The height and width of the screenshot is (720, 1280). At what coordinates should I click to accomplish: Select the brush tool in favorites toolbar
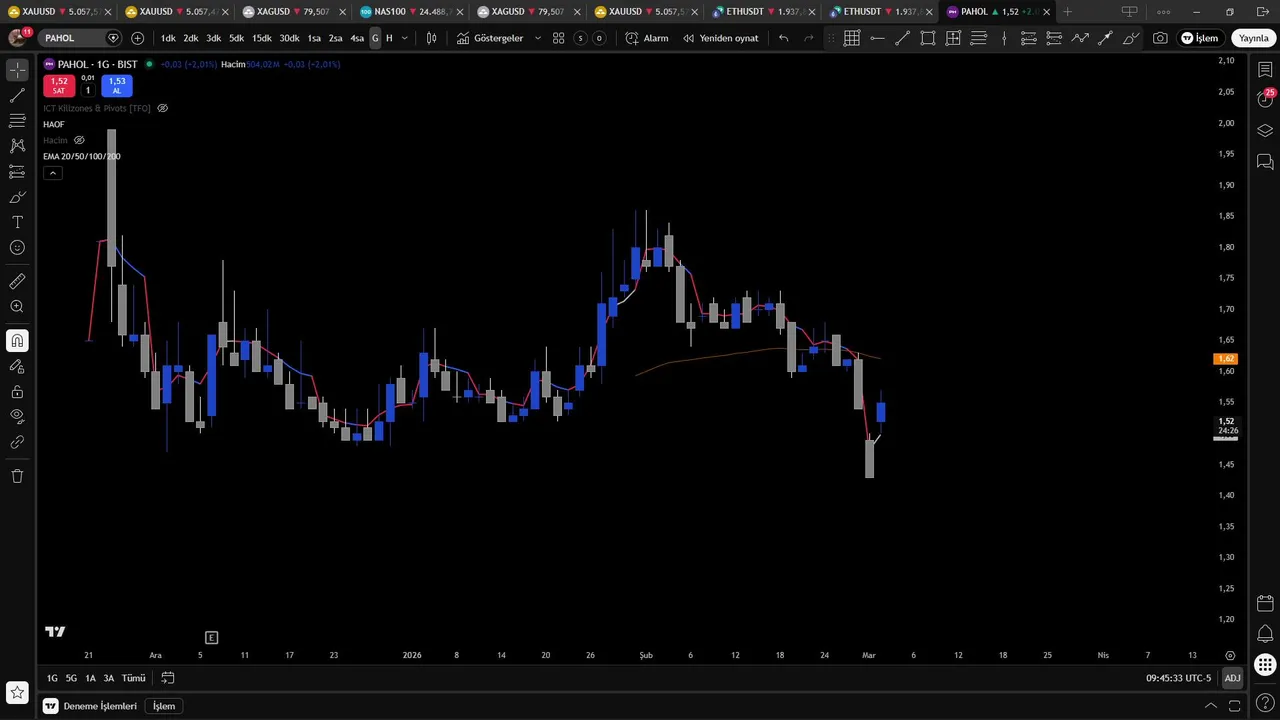click(1131, 38)
